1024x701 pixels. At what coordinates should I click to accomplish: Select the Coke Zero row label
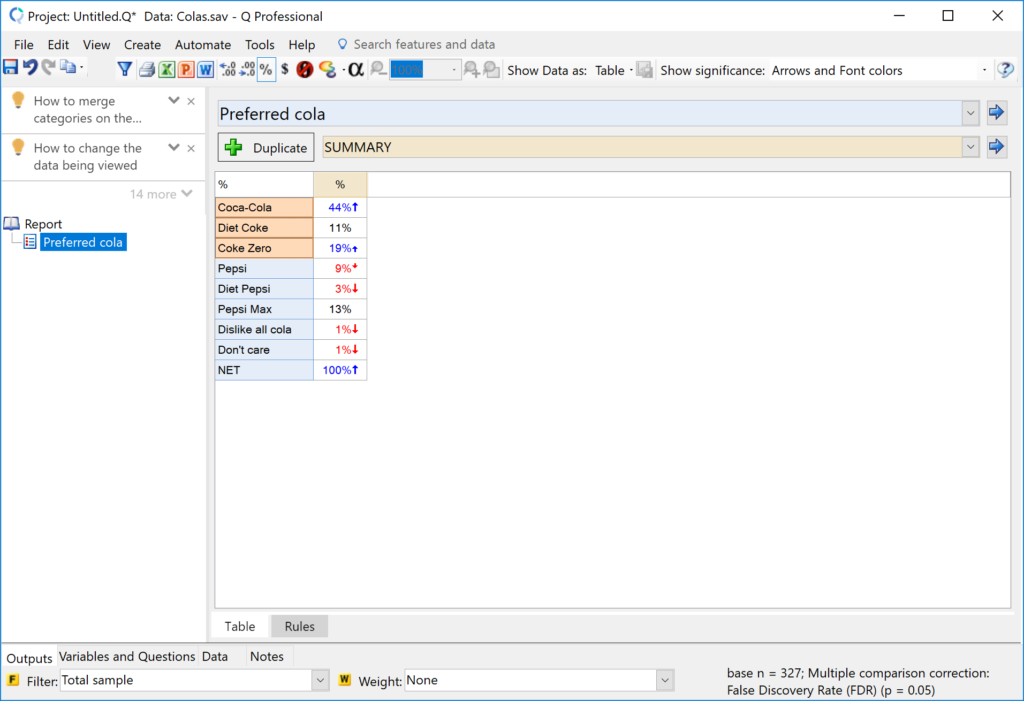(264, 248)
